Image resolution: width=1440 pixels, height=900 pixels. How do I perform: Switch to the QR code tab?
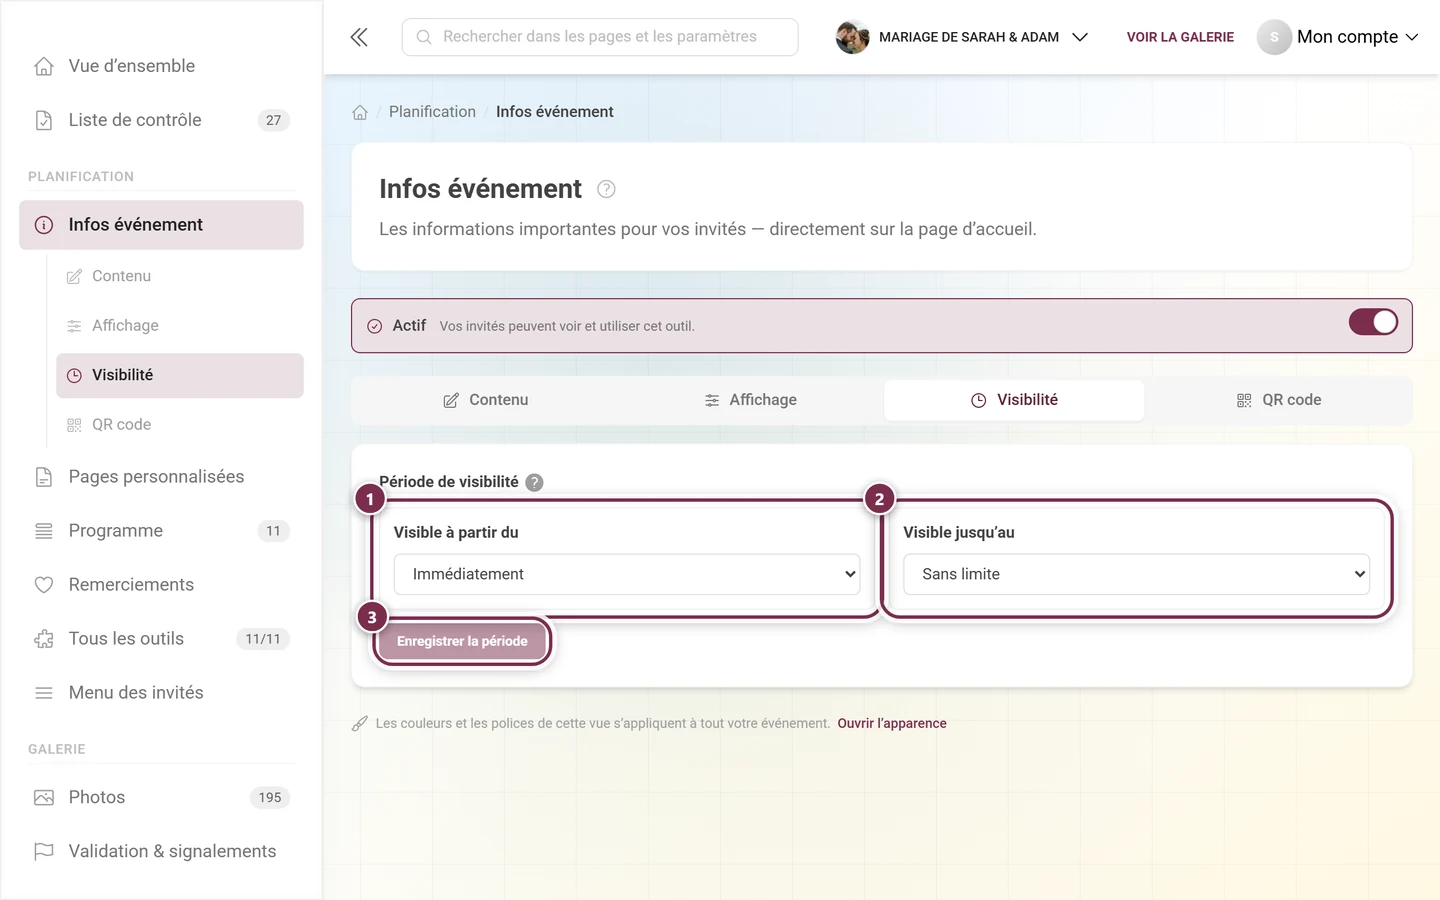1278,400
